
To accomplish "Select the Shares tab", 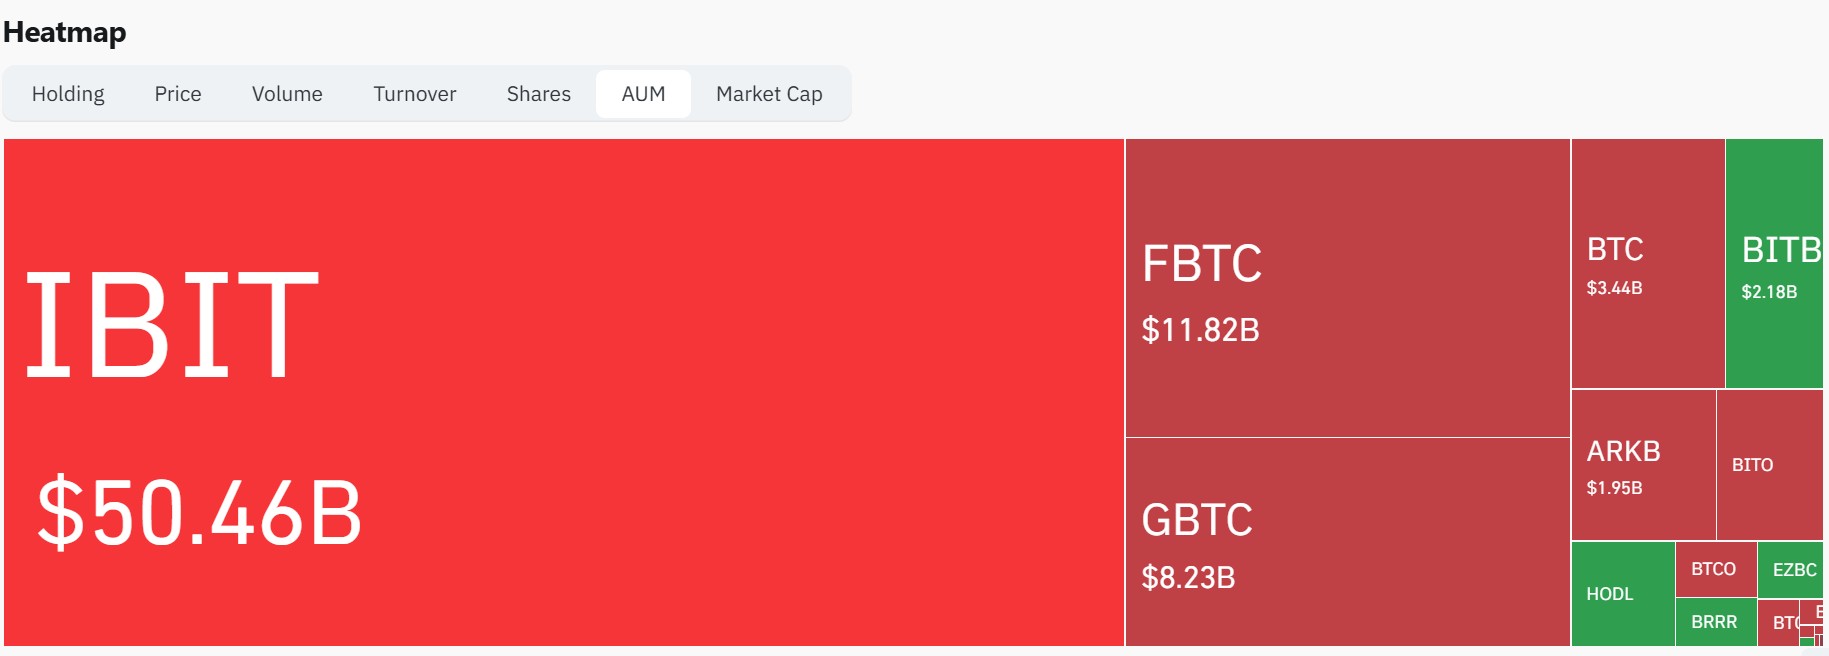I will click(x=539, y=94).
